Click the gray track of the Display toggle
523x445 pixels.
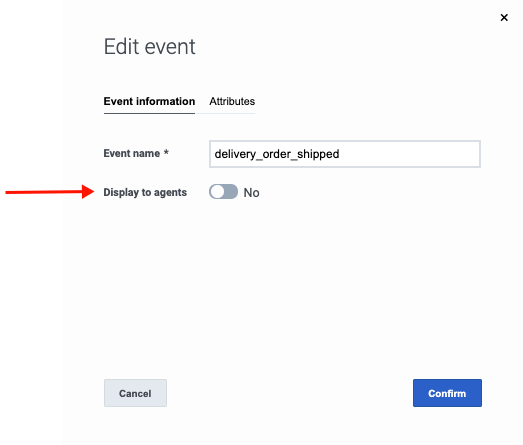(231, 192)
